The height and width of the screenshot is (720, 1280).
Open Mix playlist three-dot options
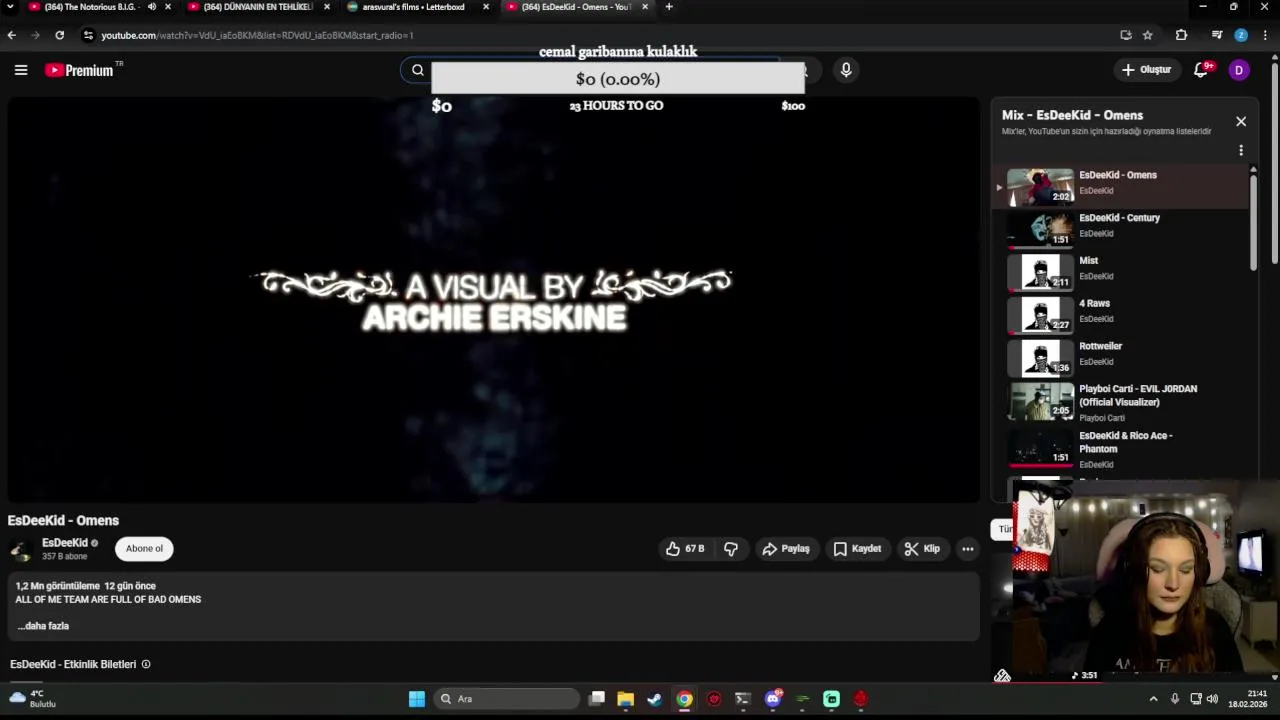click(1241, 151)
